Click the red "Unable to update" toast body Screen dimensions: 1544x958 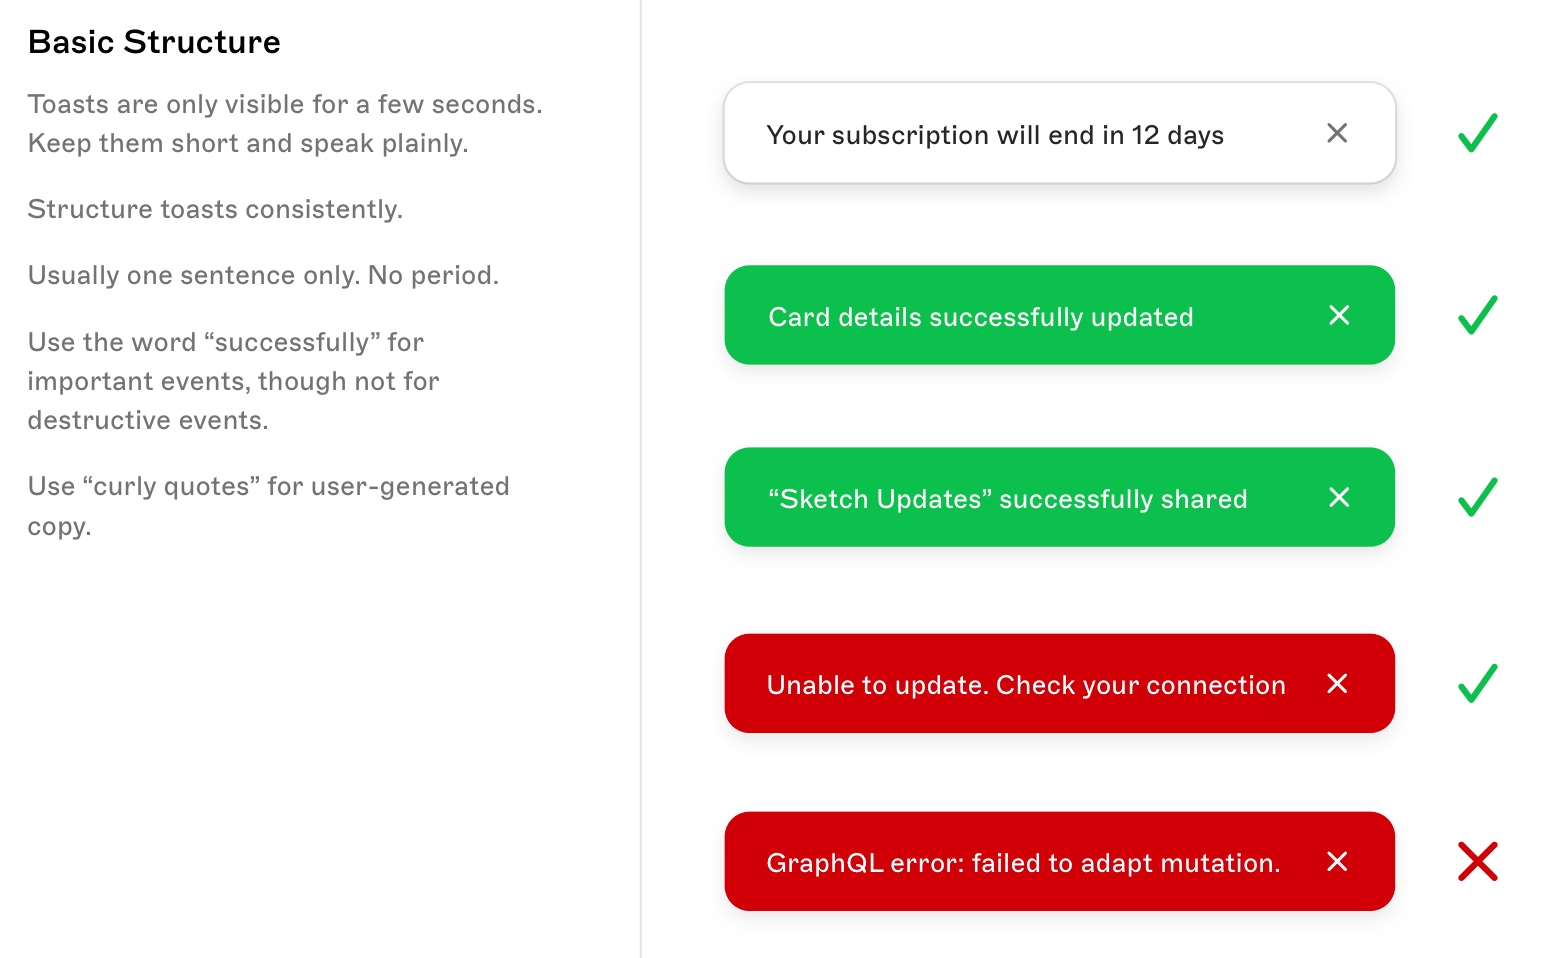pos(1026,684)
